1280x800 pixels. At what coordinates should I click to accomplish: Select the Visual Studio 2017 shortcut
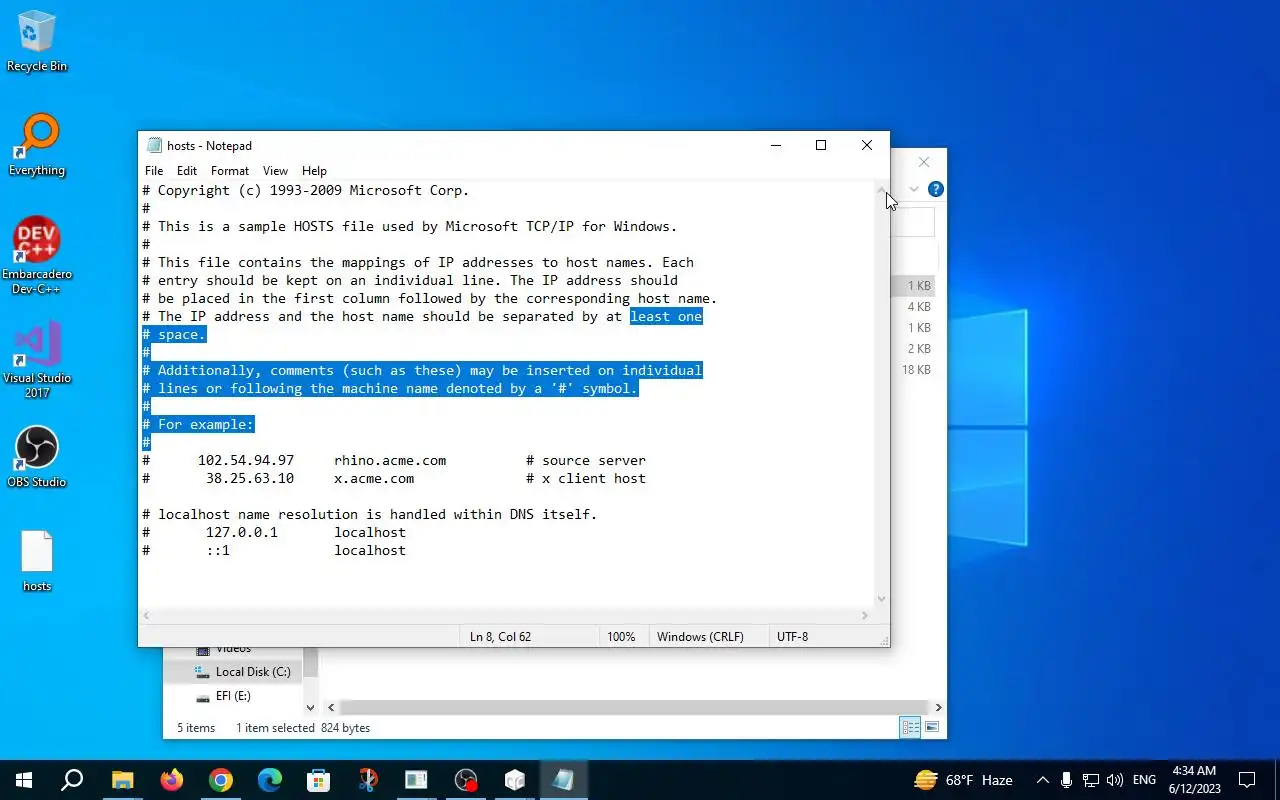[37, 360]
